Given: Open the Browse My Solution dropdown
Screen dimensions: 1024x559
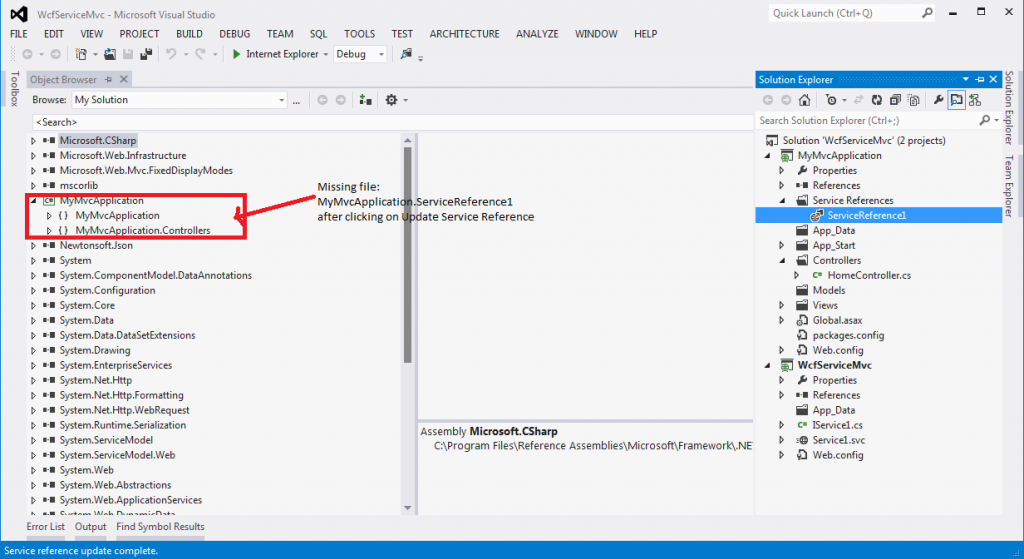Looking at the screenshot, I should (281, 101).
